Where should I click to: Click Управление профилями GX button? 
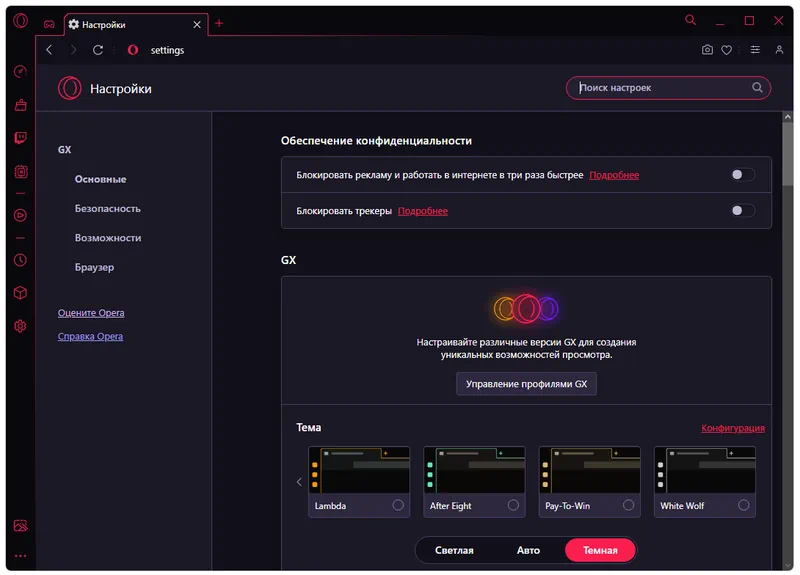click(x=526, y=384)
